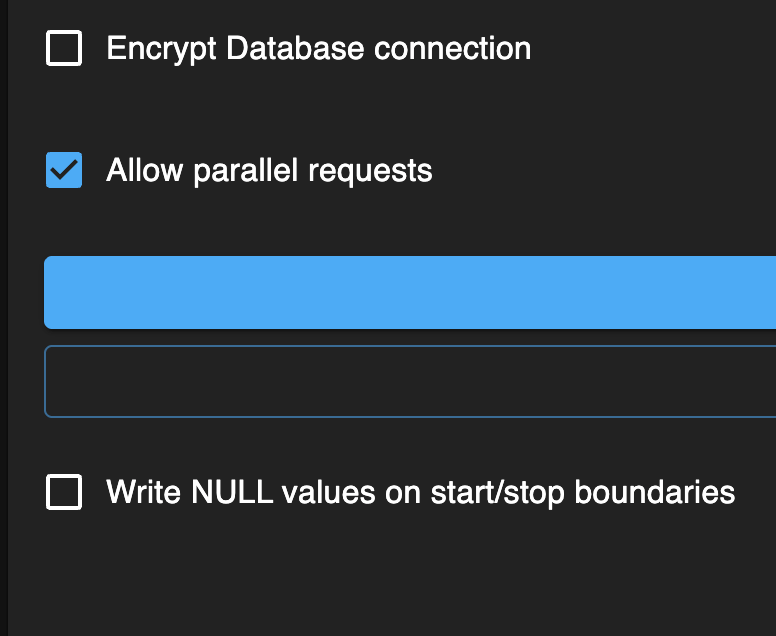Screen dimensions: 776x636
Task: Enable the Encrypt Database connection checkbox
Action: 64,48
